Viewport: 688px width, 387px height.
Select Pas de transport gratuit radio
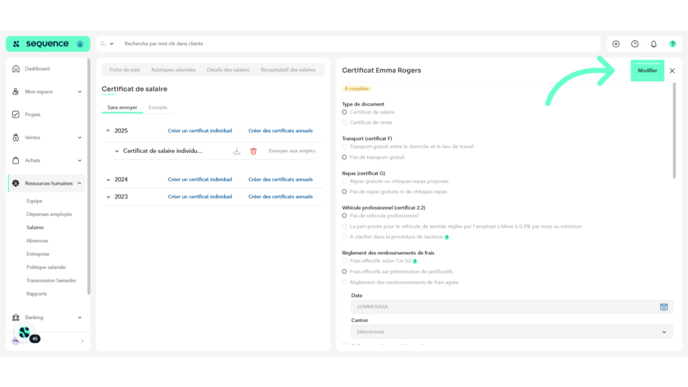click(344, 157)
